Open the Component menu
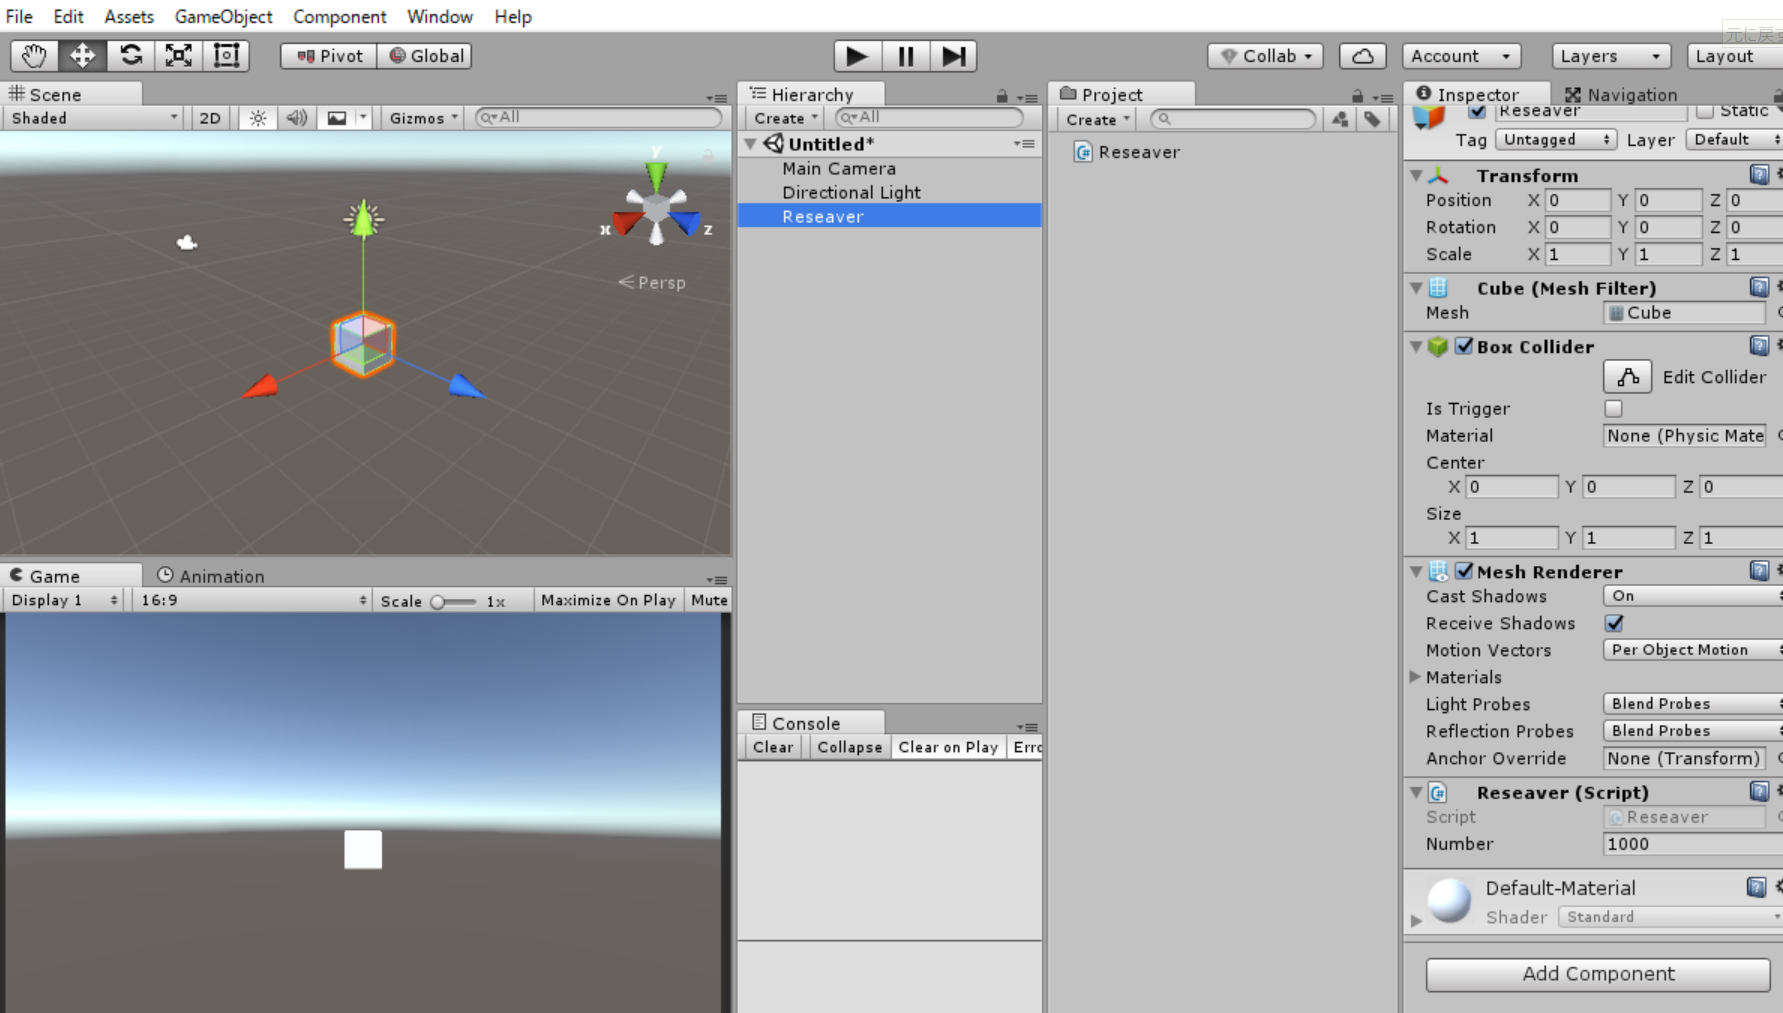Image resolution: width=1783 pixels, height=1013 pixels. coord(340,16)
